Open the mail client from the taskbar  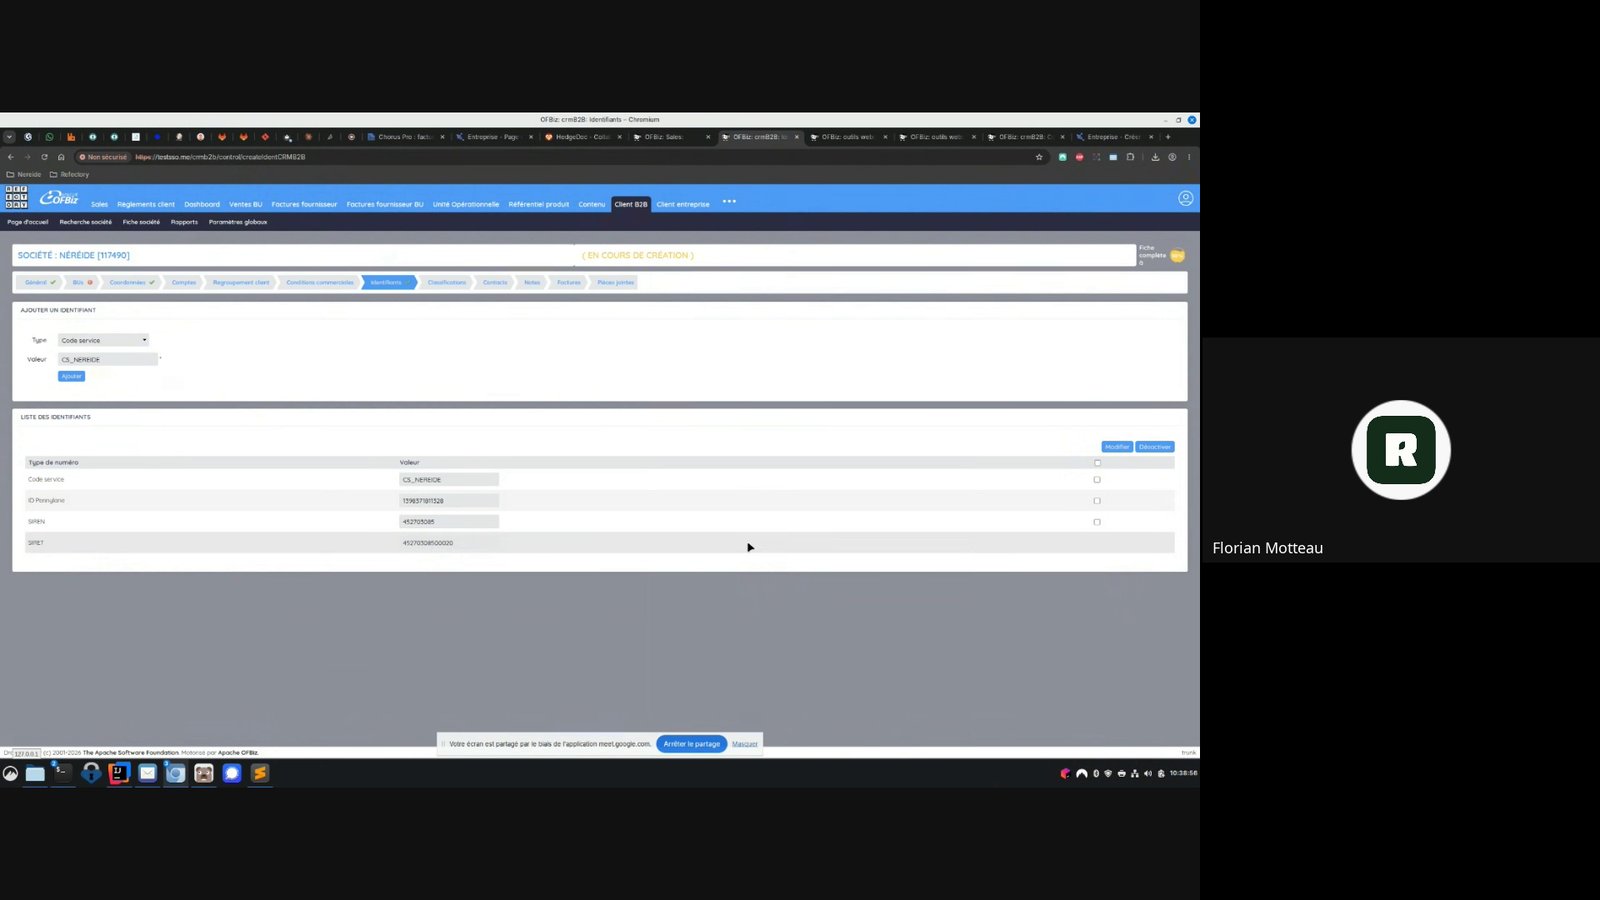(x=147, y=773)
